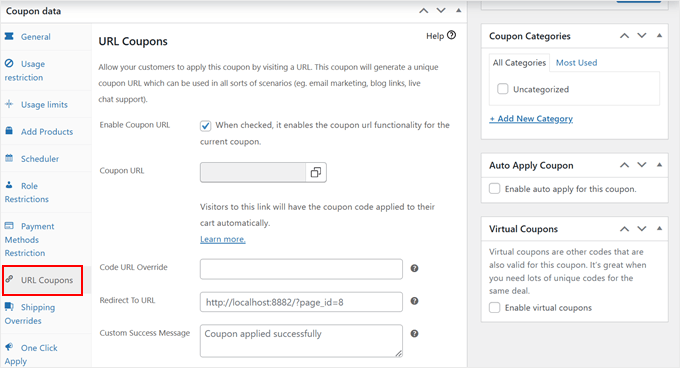The image size is (680, 368).
Task: Move Coupon Categories panel down
Action: pos(642,36)
